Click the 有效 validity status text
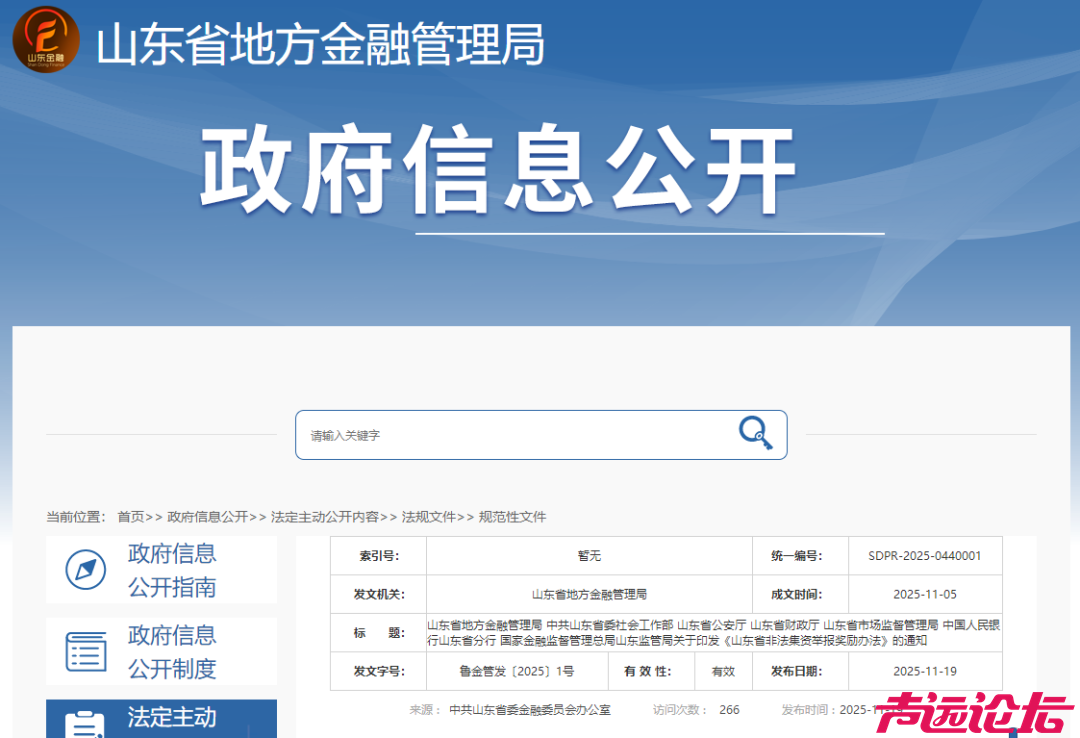The height and width of the screenshot is (738, 1080). (723, 671)
